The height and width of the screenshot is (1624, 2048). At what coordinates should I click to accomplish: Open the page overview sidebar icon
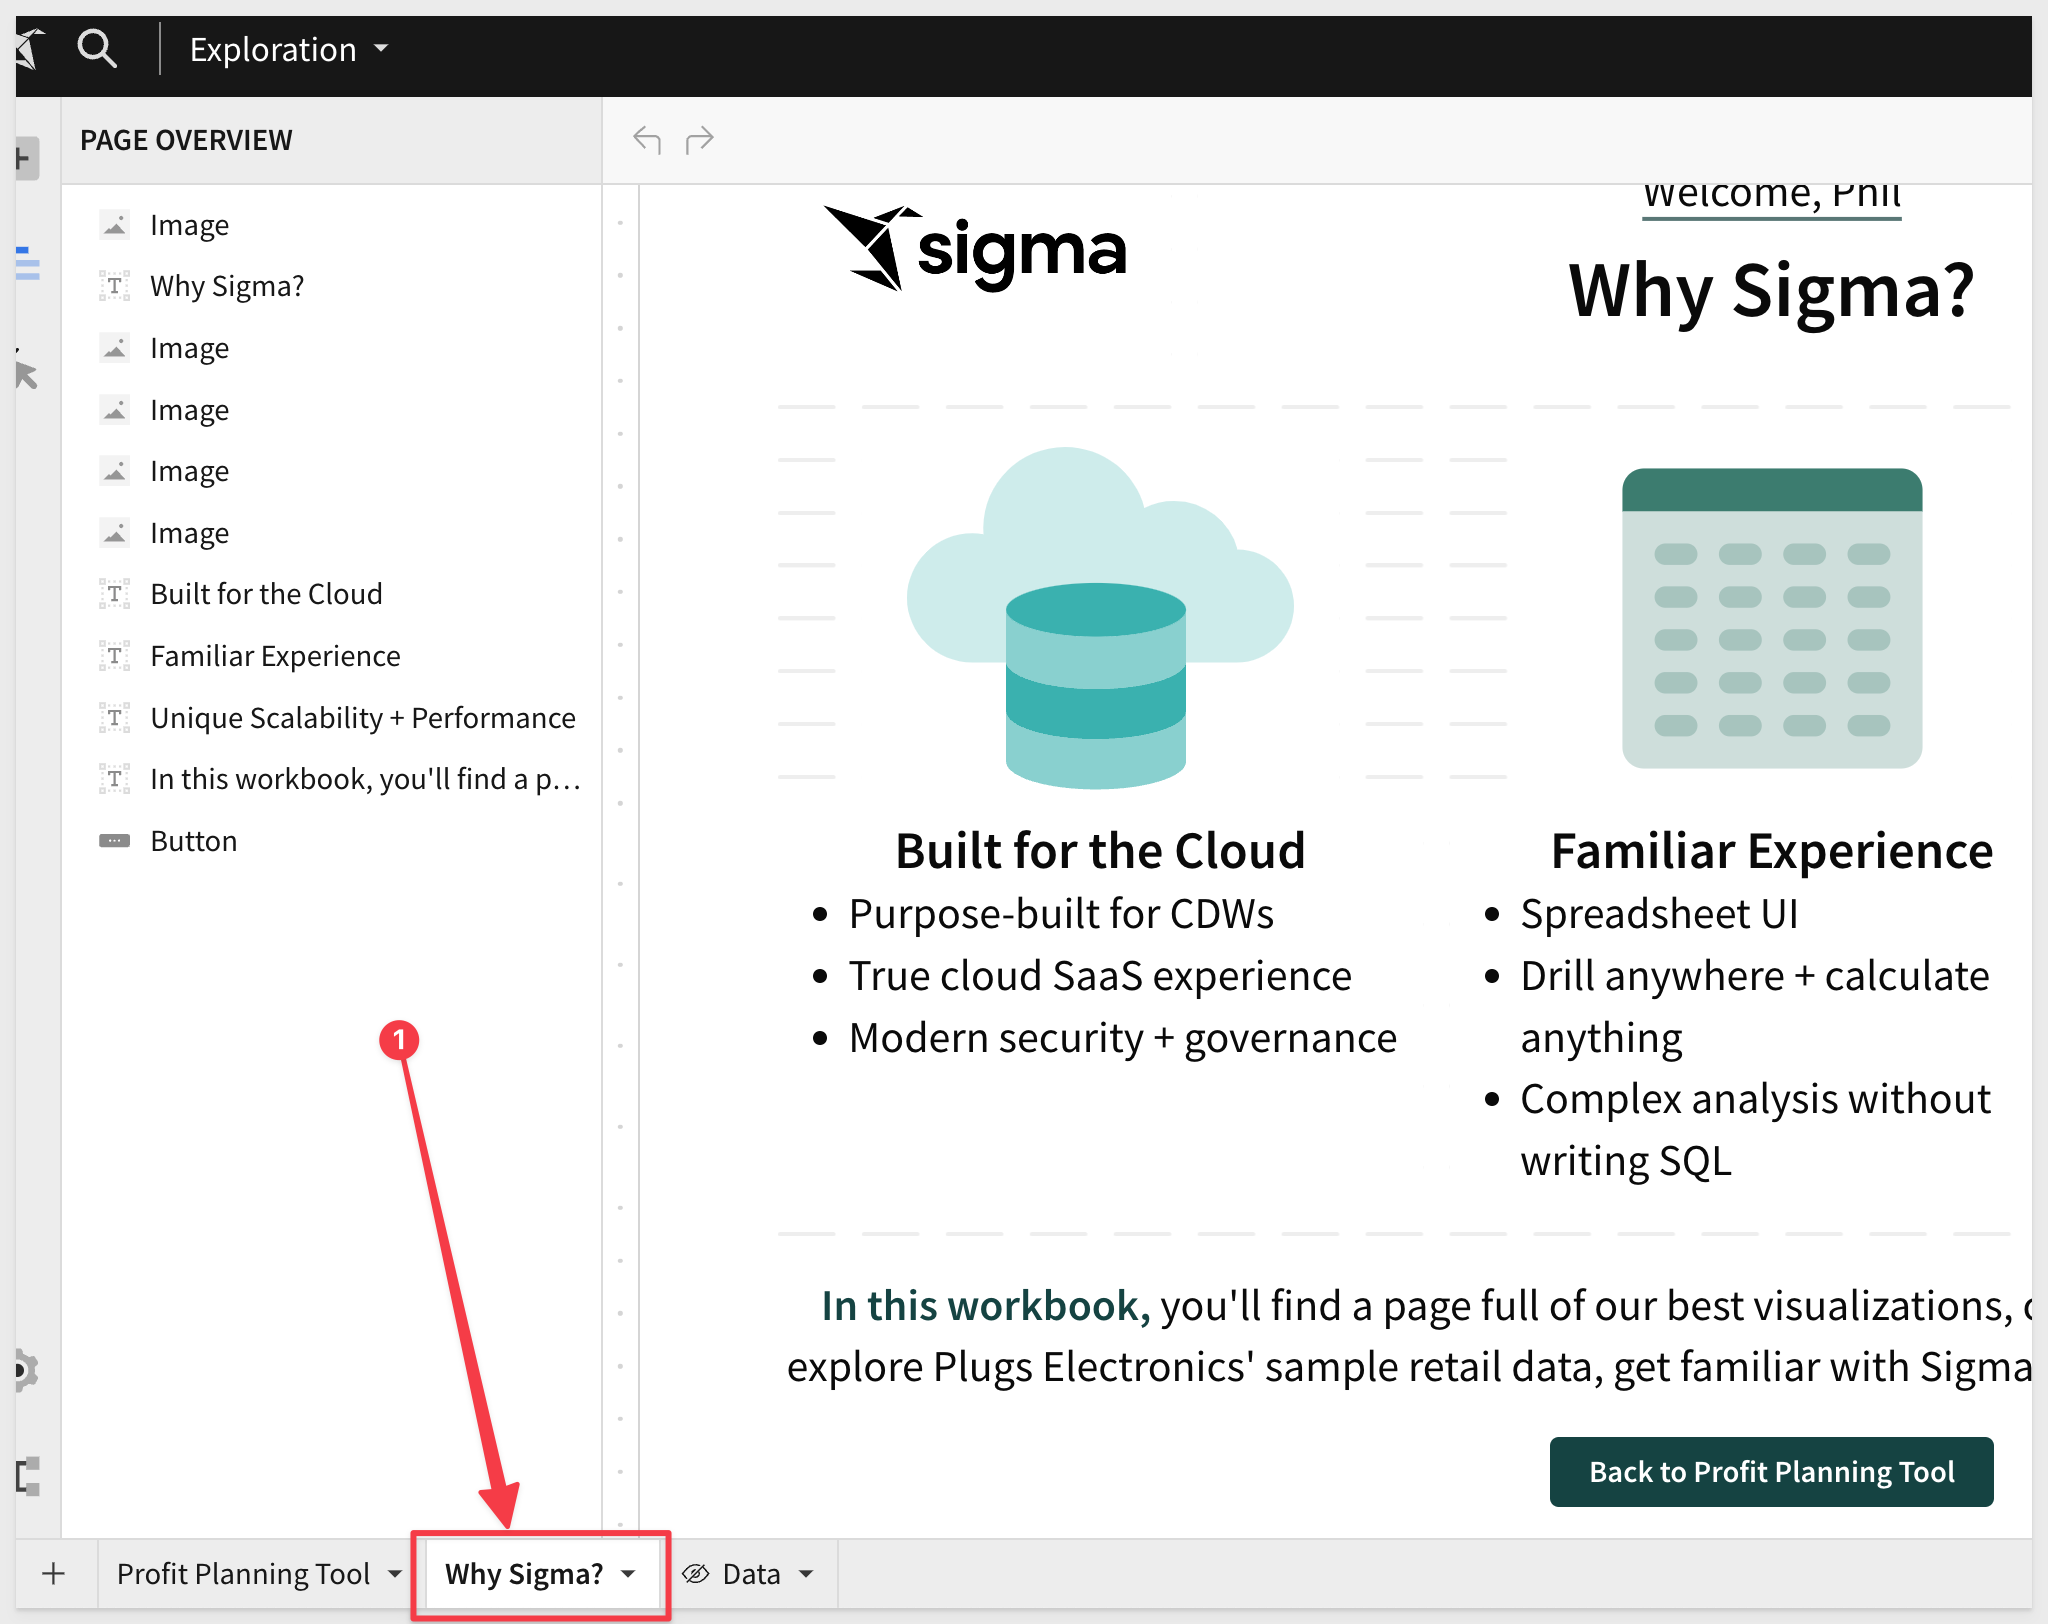(x=28, y=263)
